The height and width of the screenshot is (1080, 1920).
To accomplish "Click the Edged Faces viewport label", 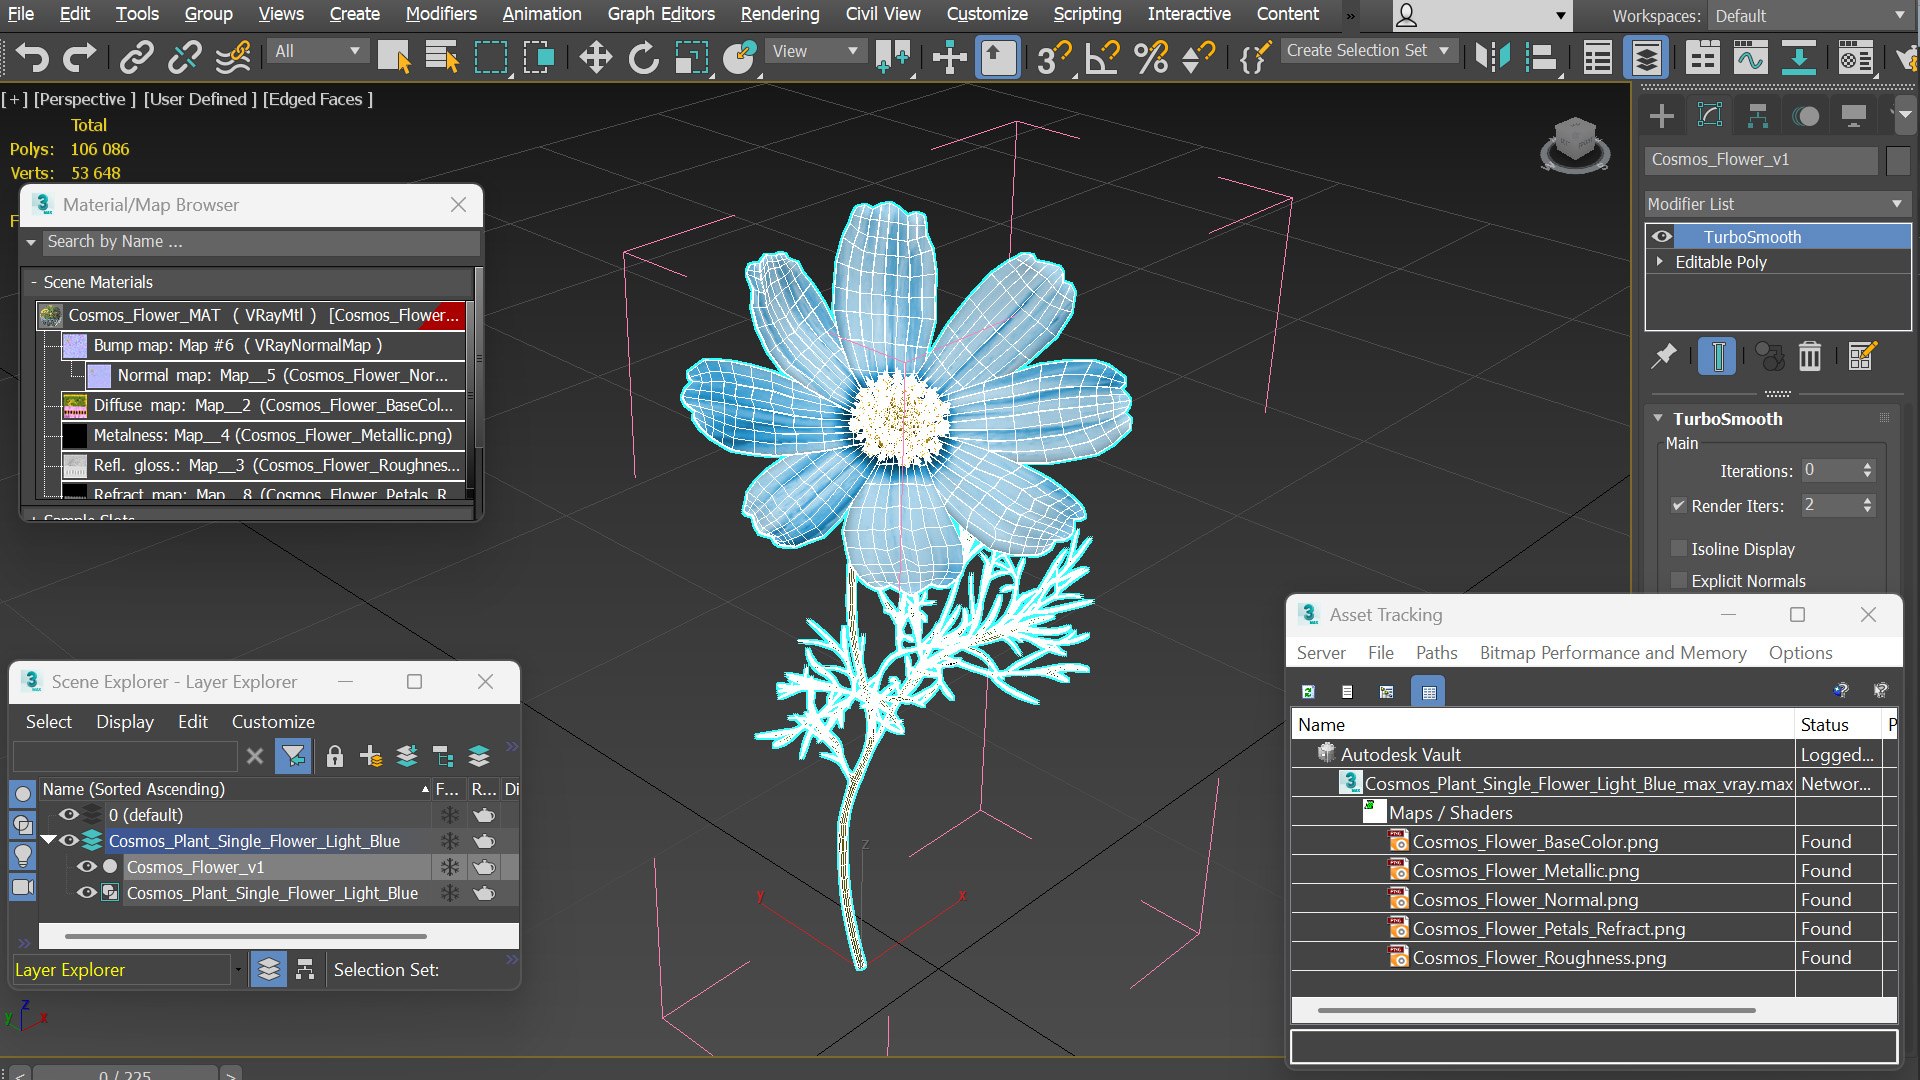I will (x=317, y=99).
